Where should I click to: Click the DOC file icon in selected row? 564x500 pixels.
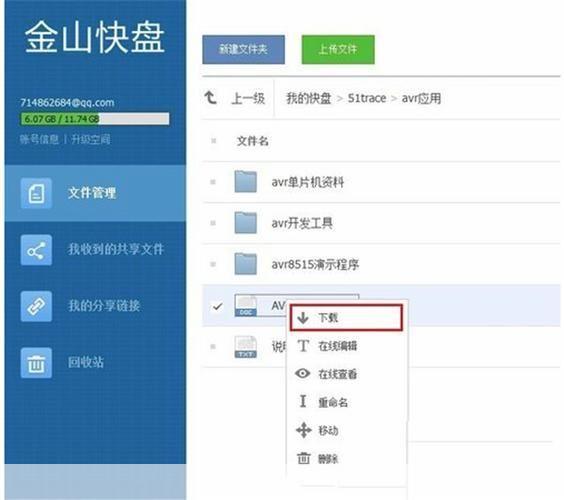pos(246,306)
